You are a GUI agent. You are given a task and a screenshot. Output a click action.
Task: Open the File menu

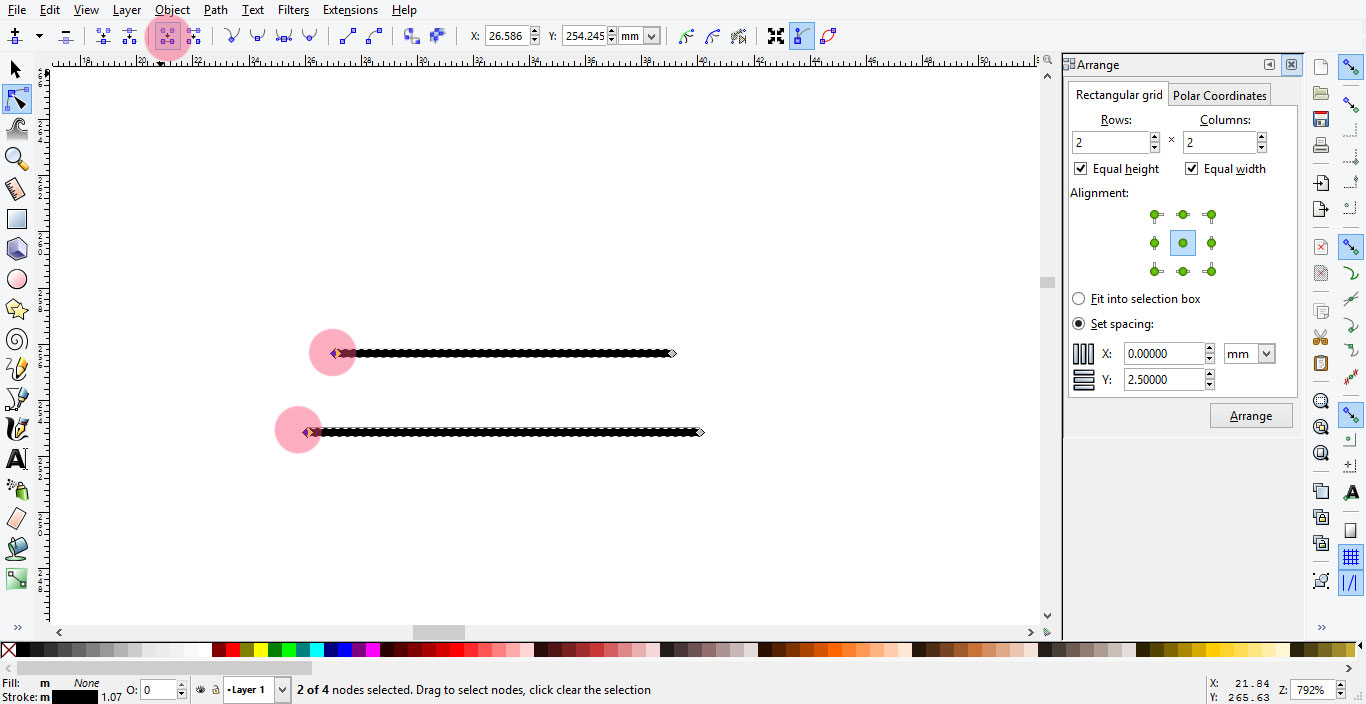click(x=16, y=10)
